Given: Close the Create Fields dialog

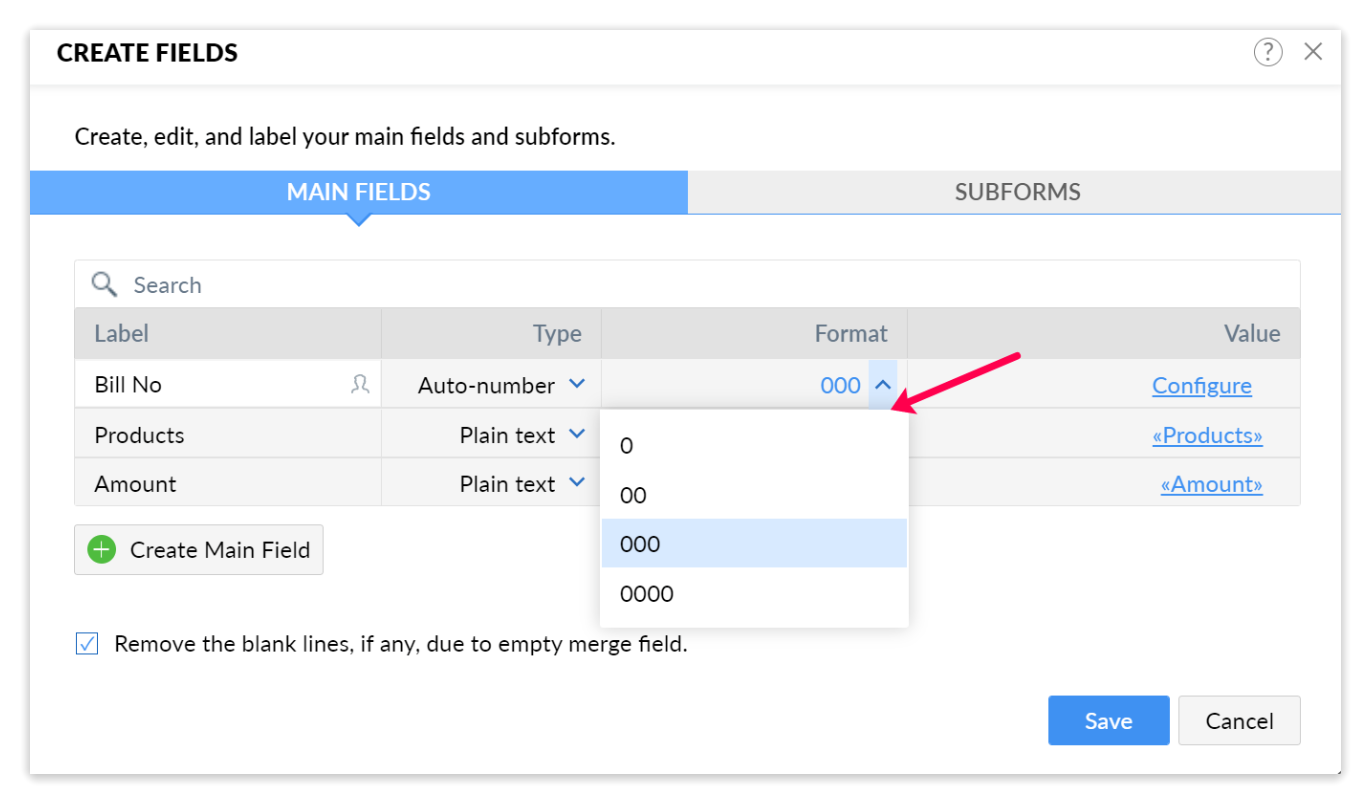Looking at the screenshot, I should pyautogui.click(x=1313, y=52).
